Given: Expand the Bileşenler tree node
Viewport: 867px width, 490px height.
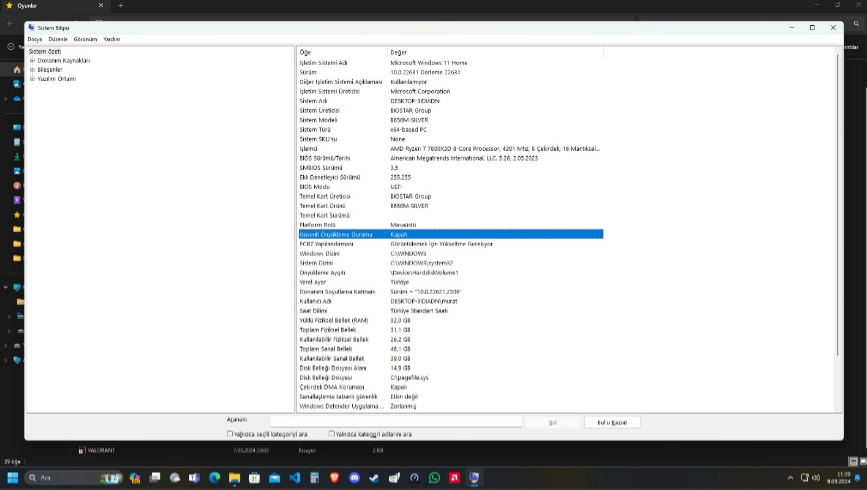Looking at the screenshot, I should coord(32,70).
